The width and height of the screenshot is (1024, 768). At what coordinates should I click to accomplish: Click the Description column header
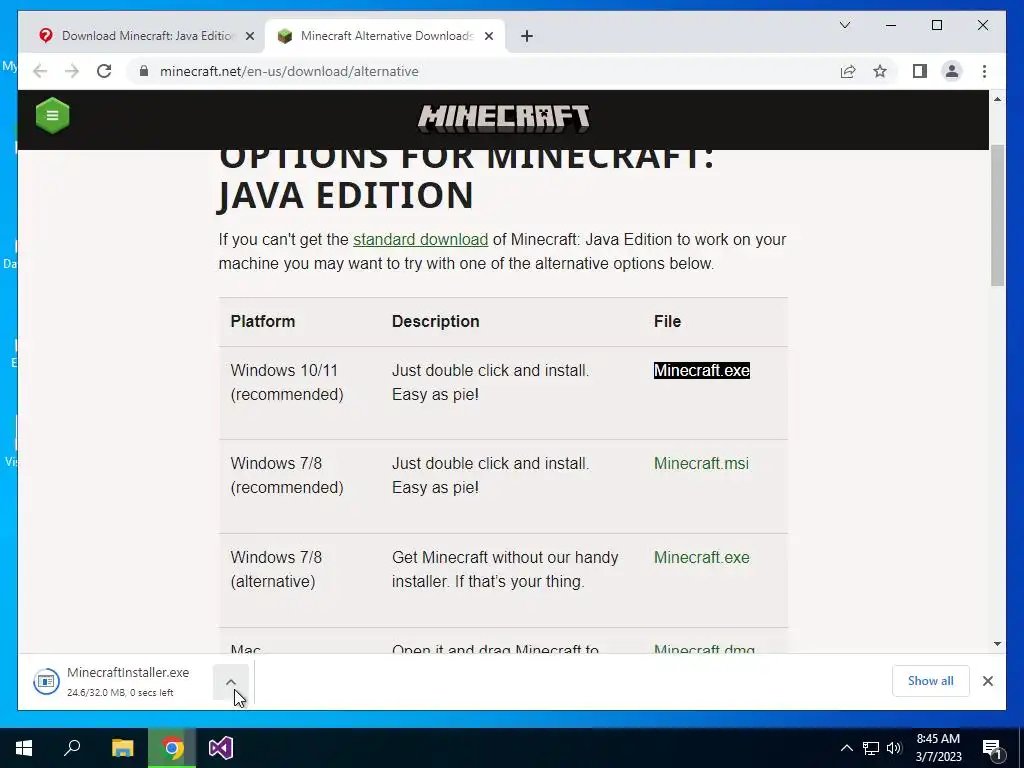click(x=436, y=321)
